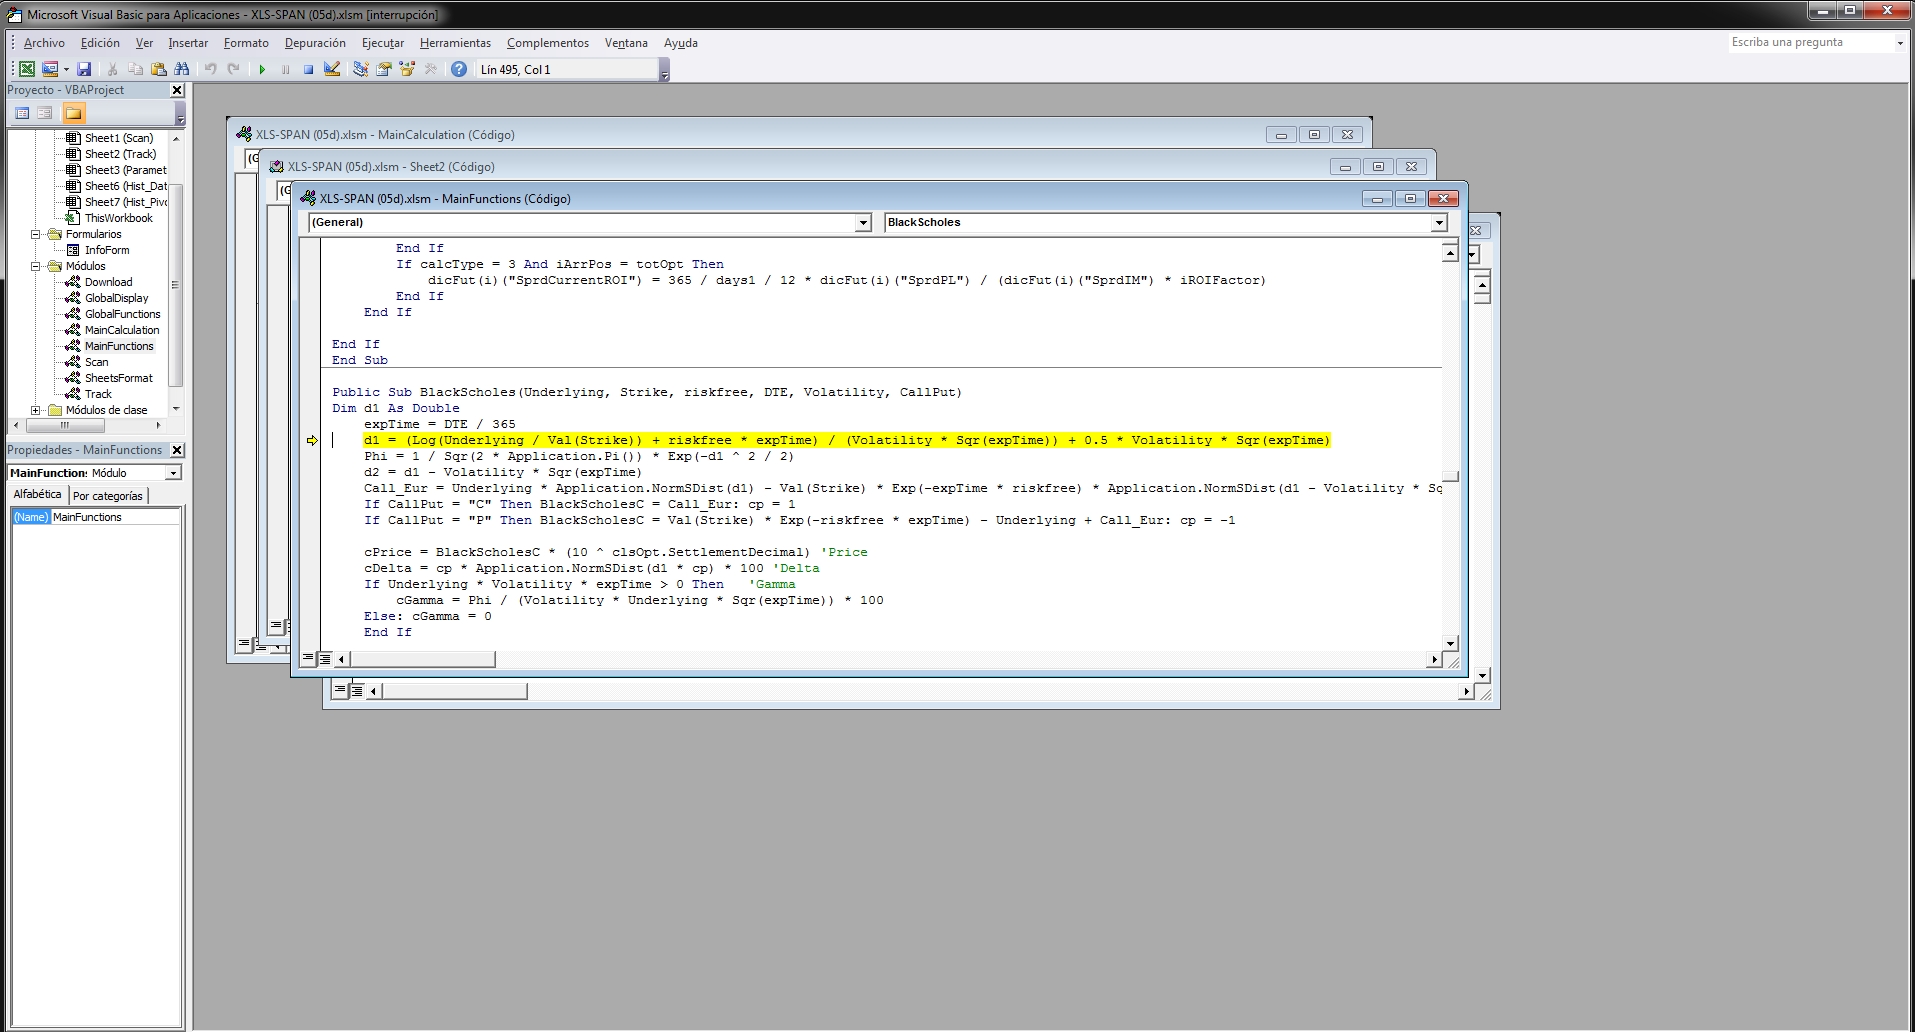The height and width of the screenshot is (1032, 1915).
Task: Click the (Name) property value field
Action: (115, 517)
